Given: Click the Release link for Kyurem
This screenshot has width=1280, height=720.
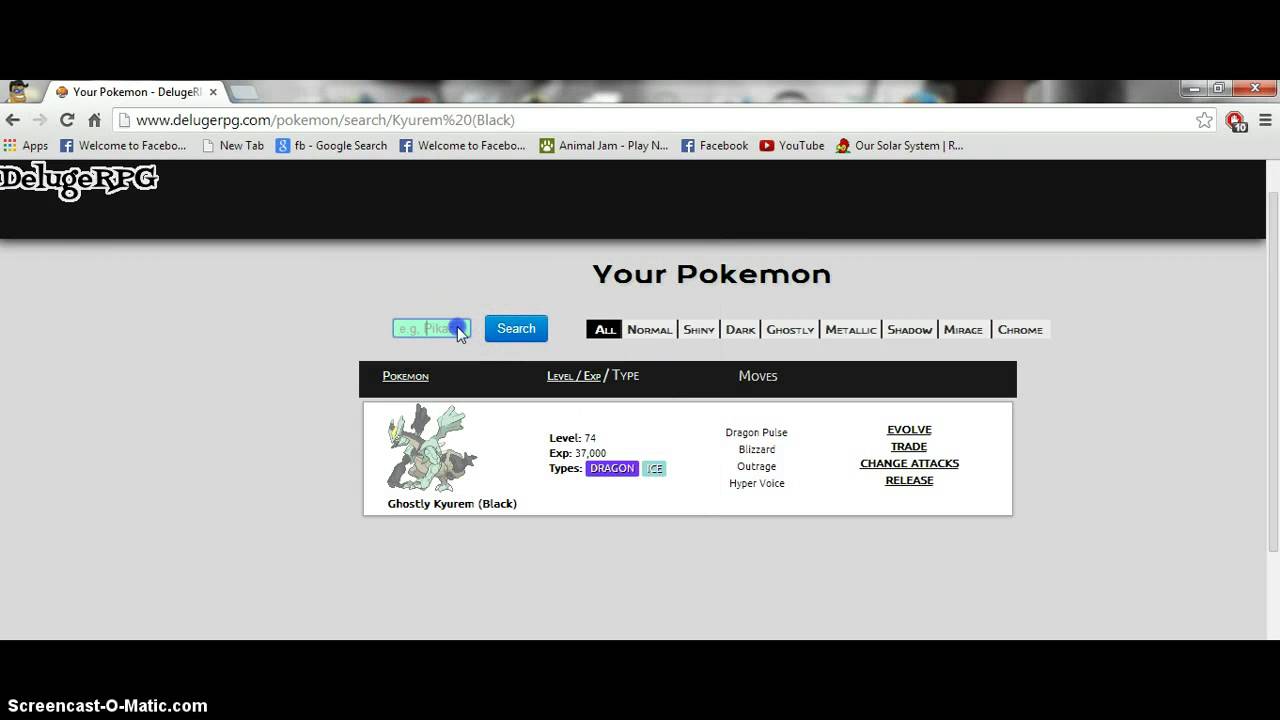Looking at the screenshot, I should (x=909, y=481).
